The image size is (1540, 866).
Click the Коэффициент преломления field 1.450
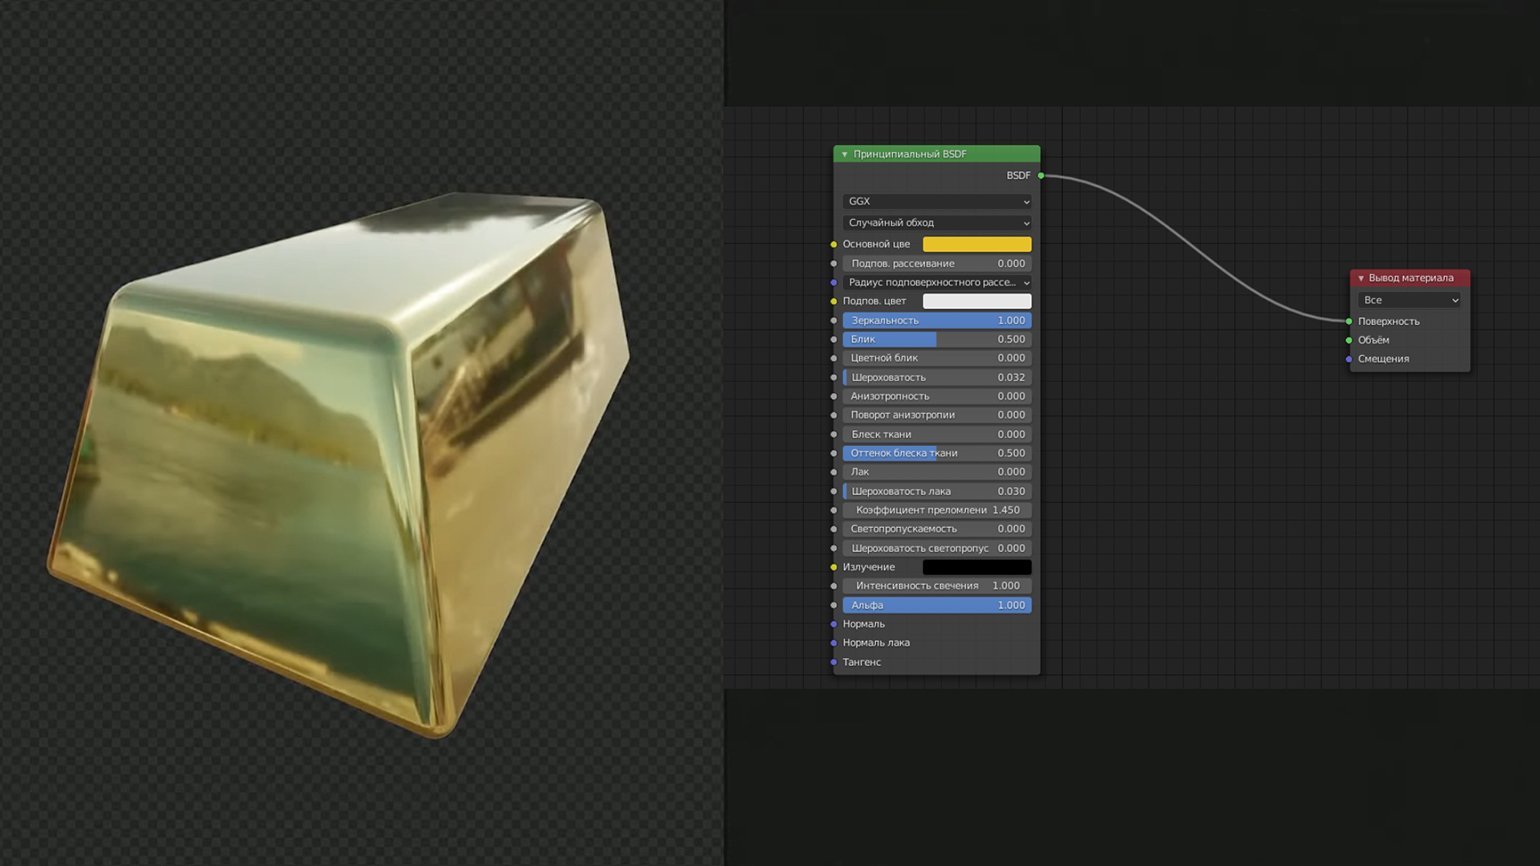coord(937,510)
